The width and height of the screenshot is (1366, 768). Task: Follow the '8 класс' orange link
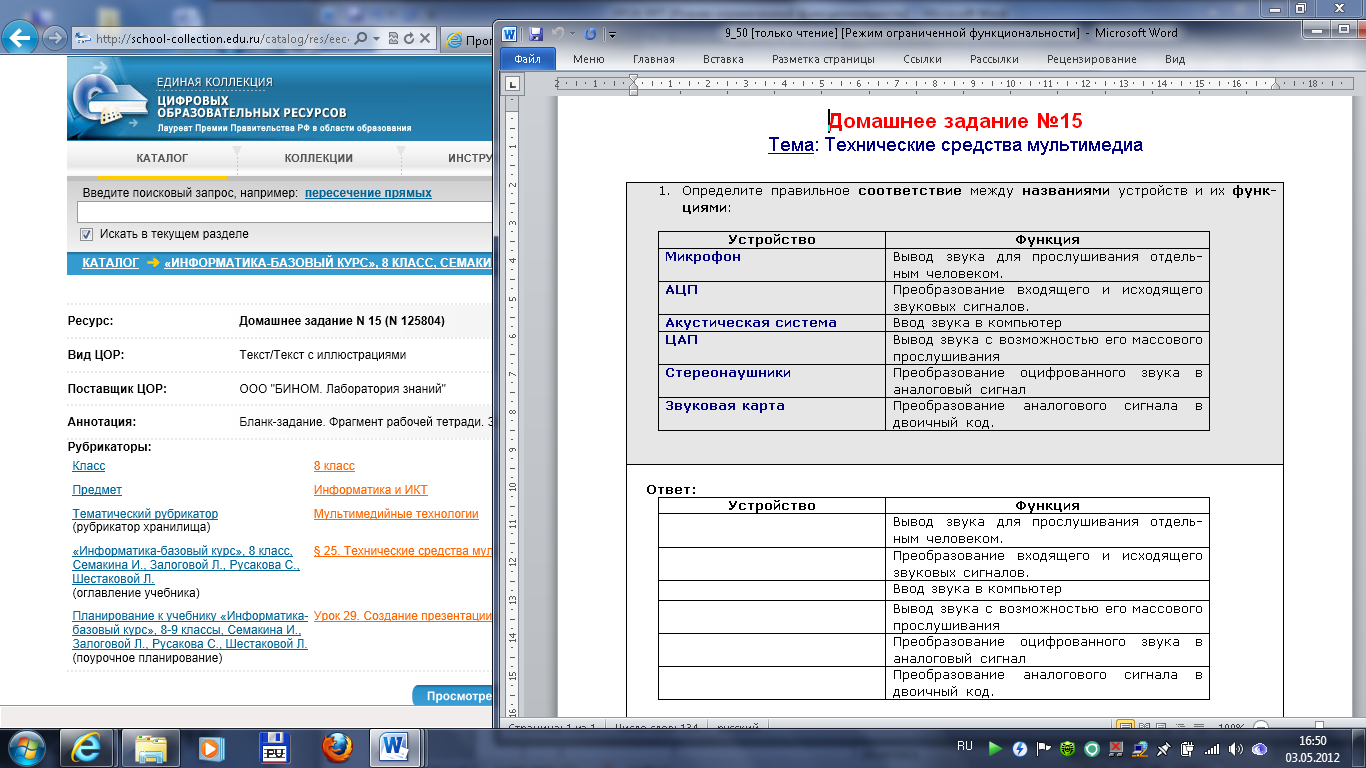click(x=334, y=466)
